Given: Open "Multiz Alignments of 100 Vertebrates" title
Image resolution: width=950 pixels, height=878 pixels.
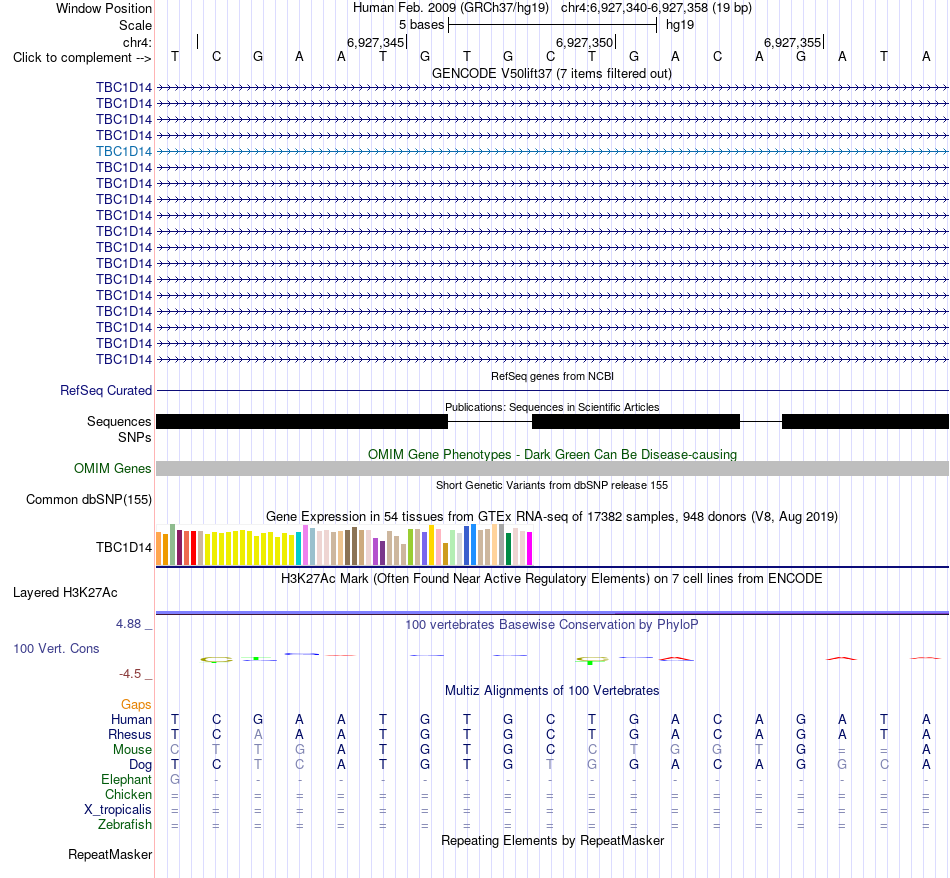Looking at the screenshot, I should pyautogui.click(x=552, y=691).
